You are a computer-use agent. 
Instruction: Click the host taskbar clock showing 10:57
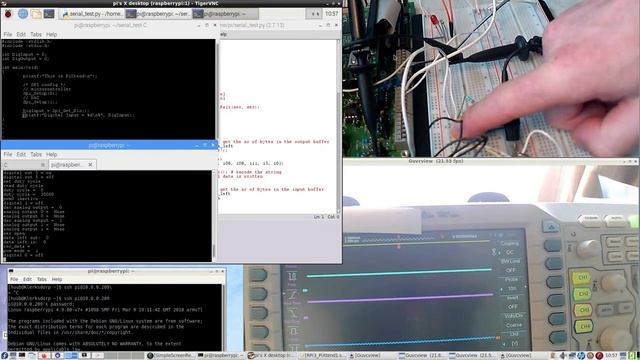pos(611,356)
